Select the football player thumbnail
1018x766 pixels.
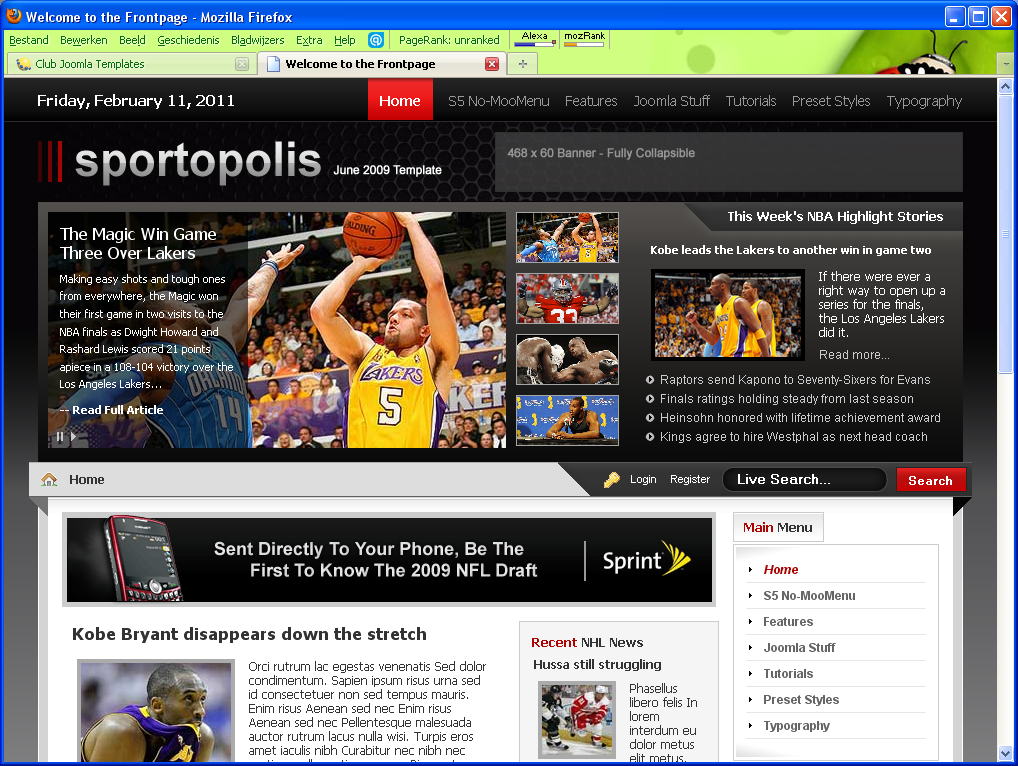567,299
